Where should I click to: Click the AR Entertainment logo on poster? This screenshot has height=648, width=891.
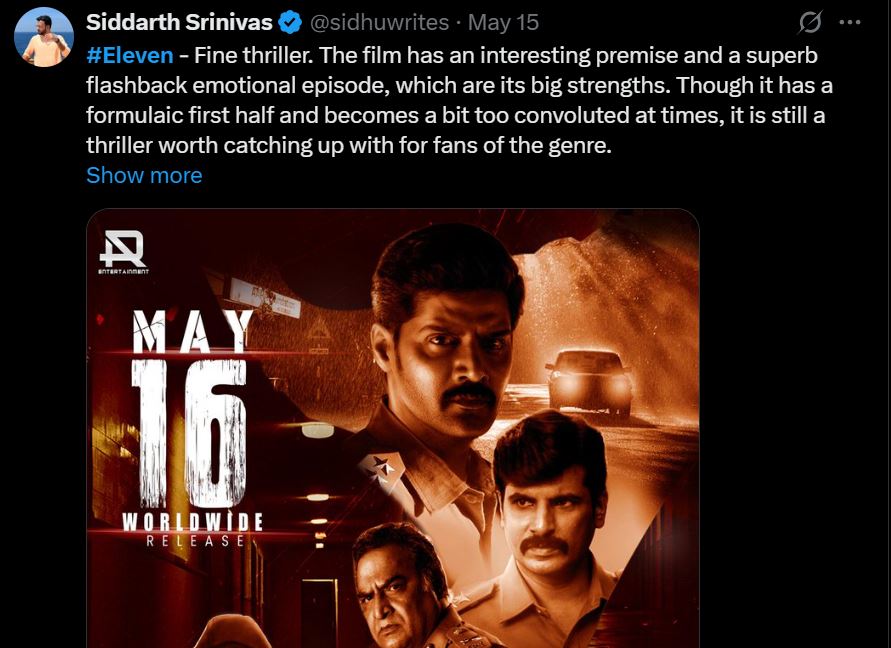pyautogui.click(x=123, y=252)
